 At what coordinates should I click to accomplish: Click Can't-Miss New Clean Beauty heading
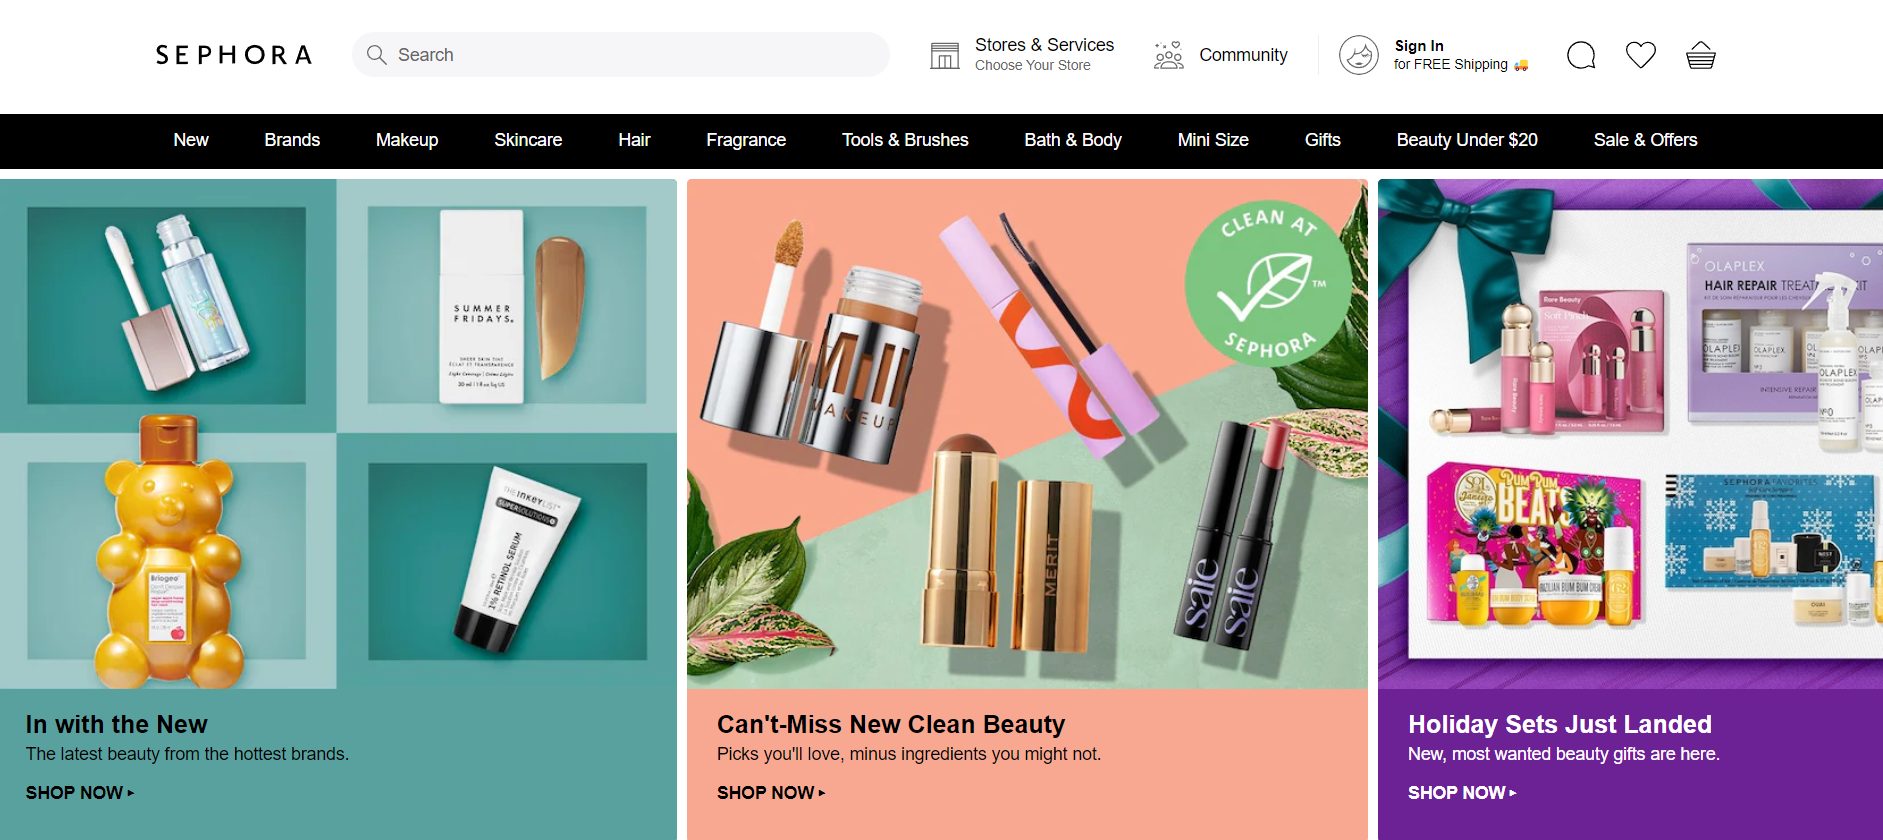point(891,724)
